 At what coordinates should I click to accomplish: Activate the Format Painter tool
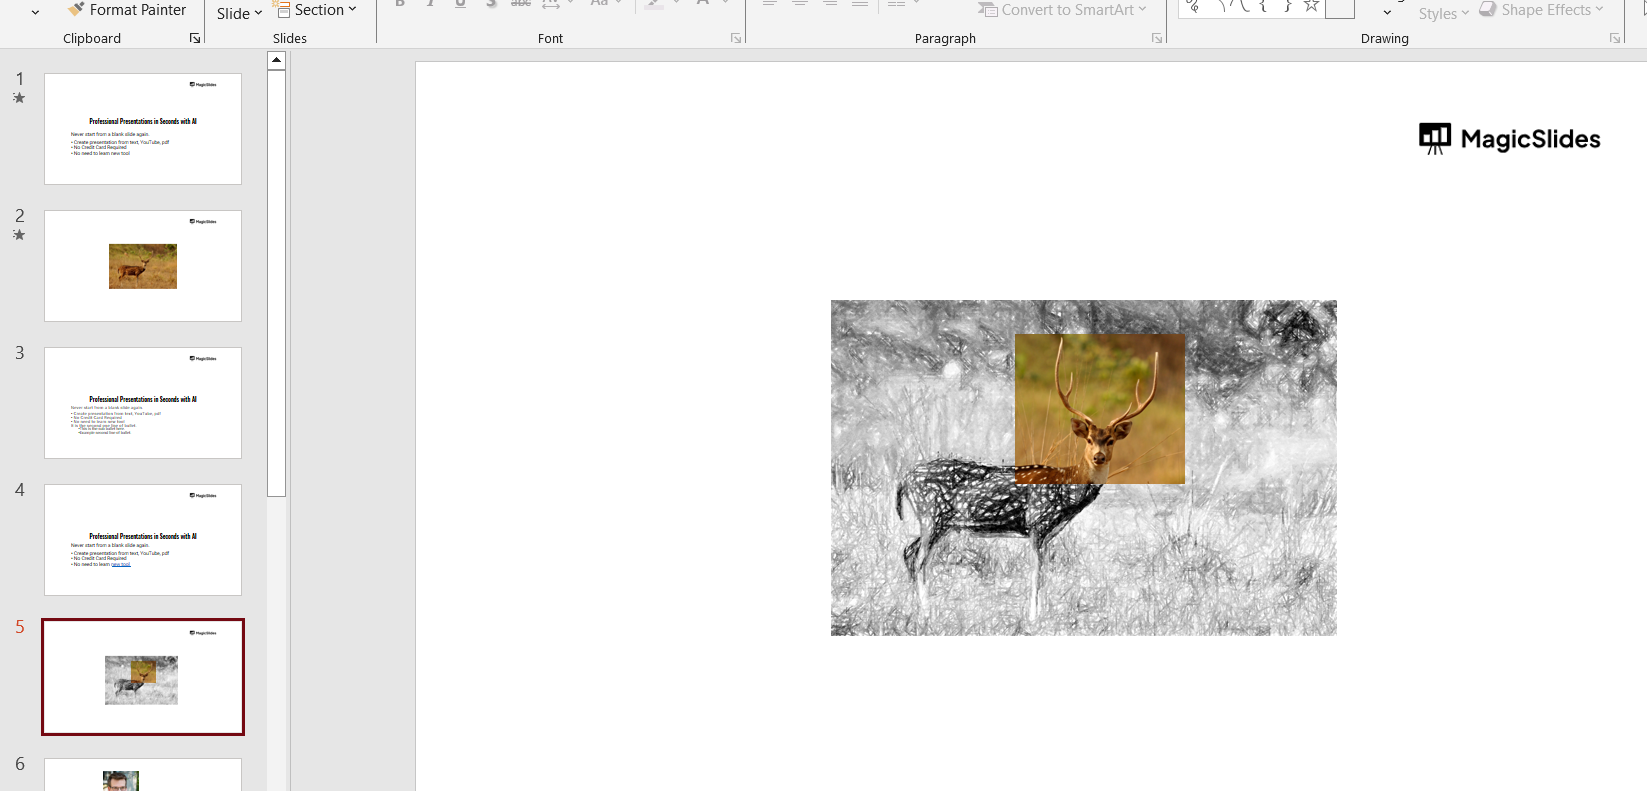point(127,10)
